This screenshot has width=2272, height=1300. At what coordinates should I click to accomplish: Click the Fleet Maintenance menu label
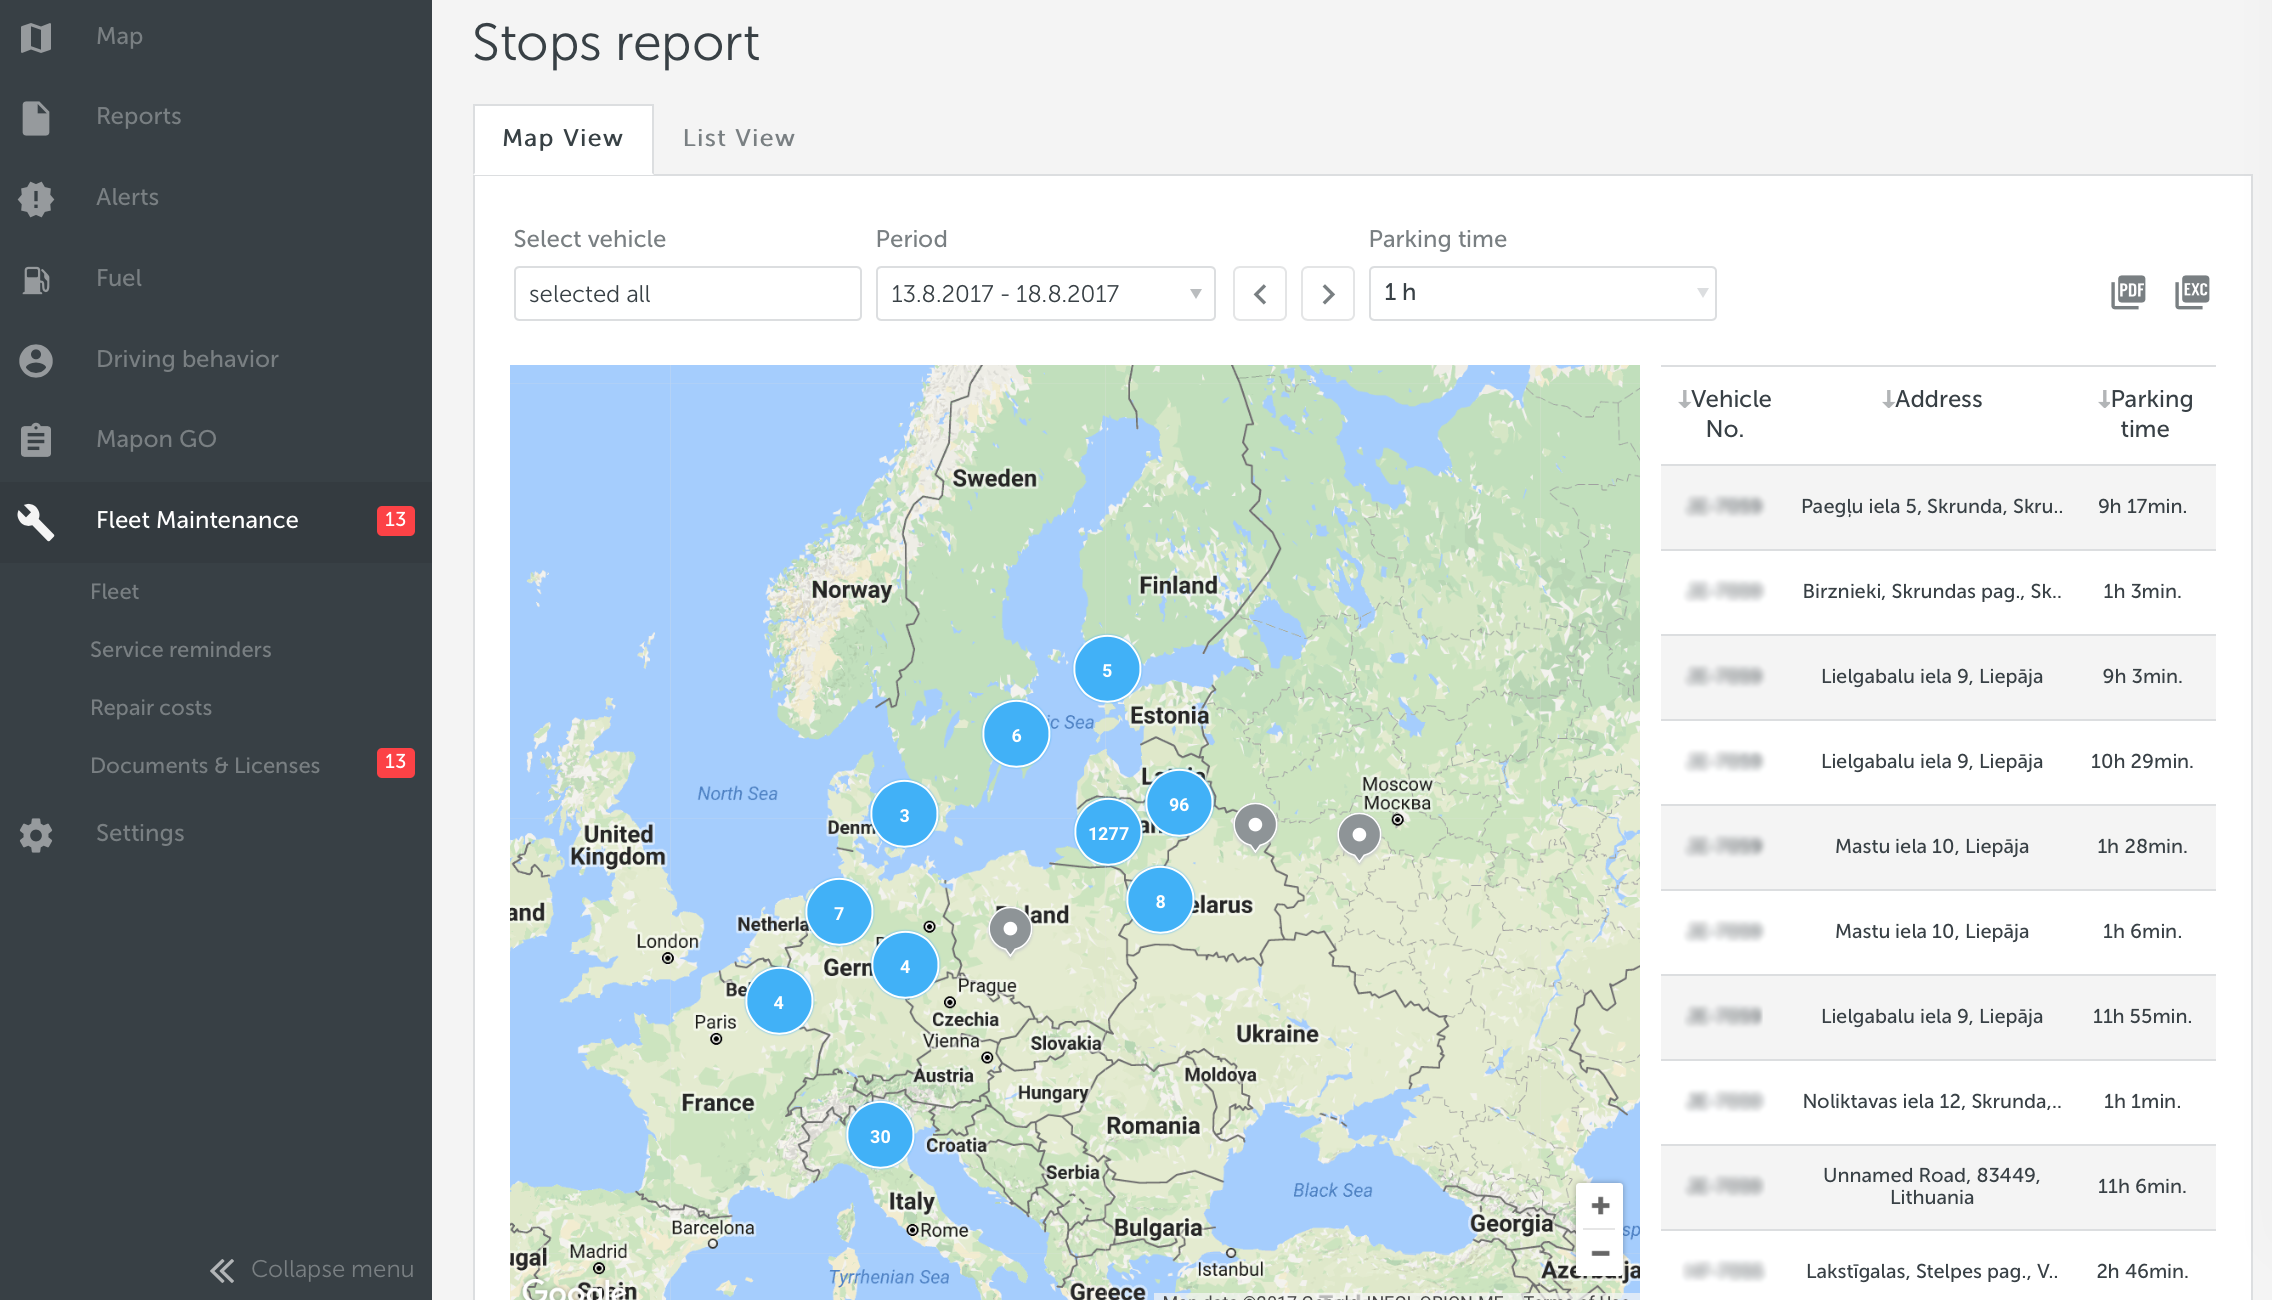[x=197, y=520]
